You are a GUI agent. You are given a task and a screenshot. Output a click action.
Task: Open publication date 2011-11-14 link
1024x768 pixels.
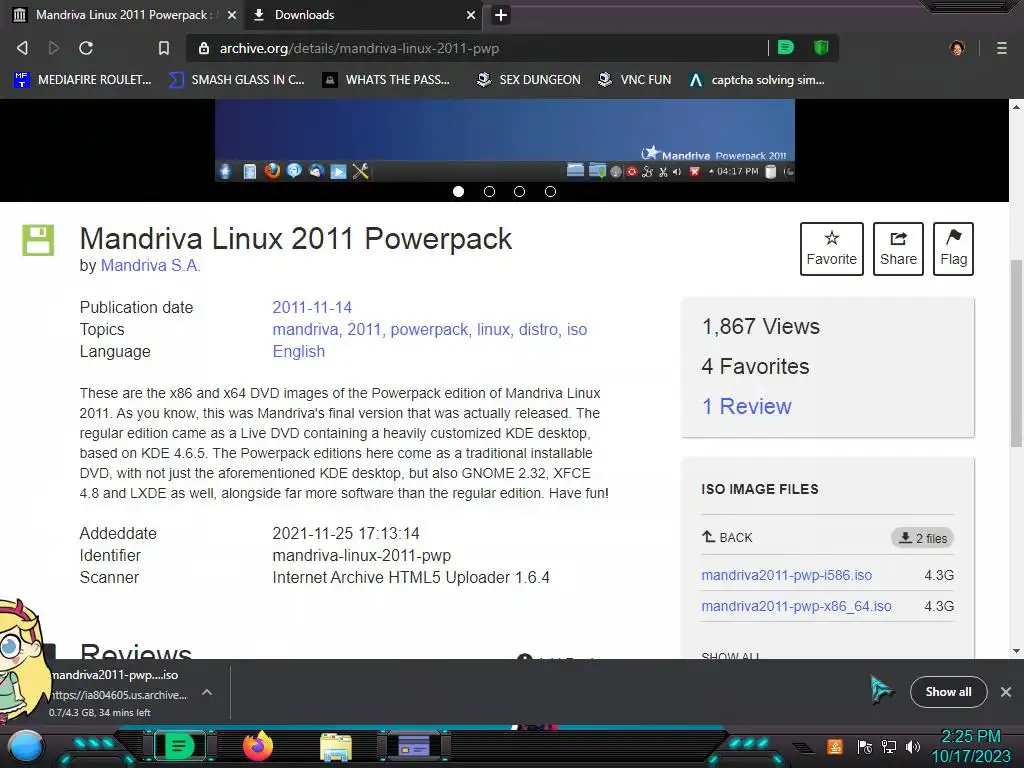coord(312,307)
